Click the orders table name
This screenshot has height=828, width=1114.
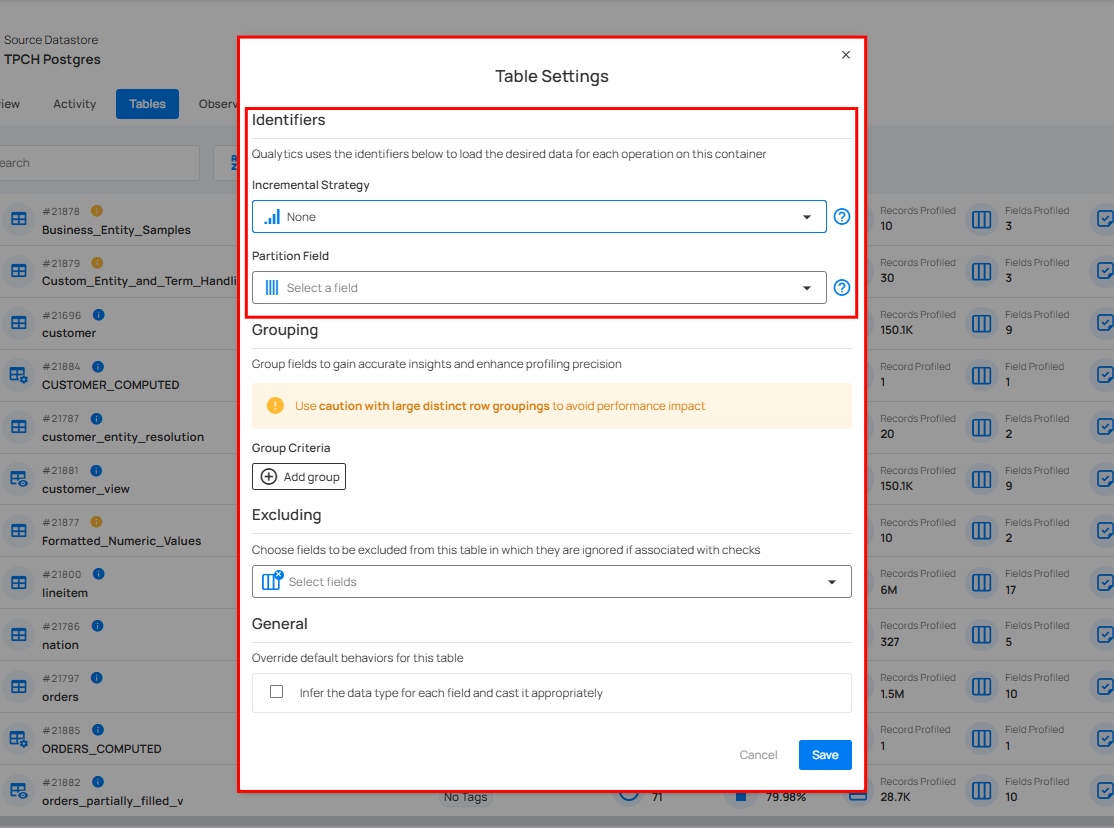60,697
